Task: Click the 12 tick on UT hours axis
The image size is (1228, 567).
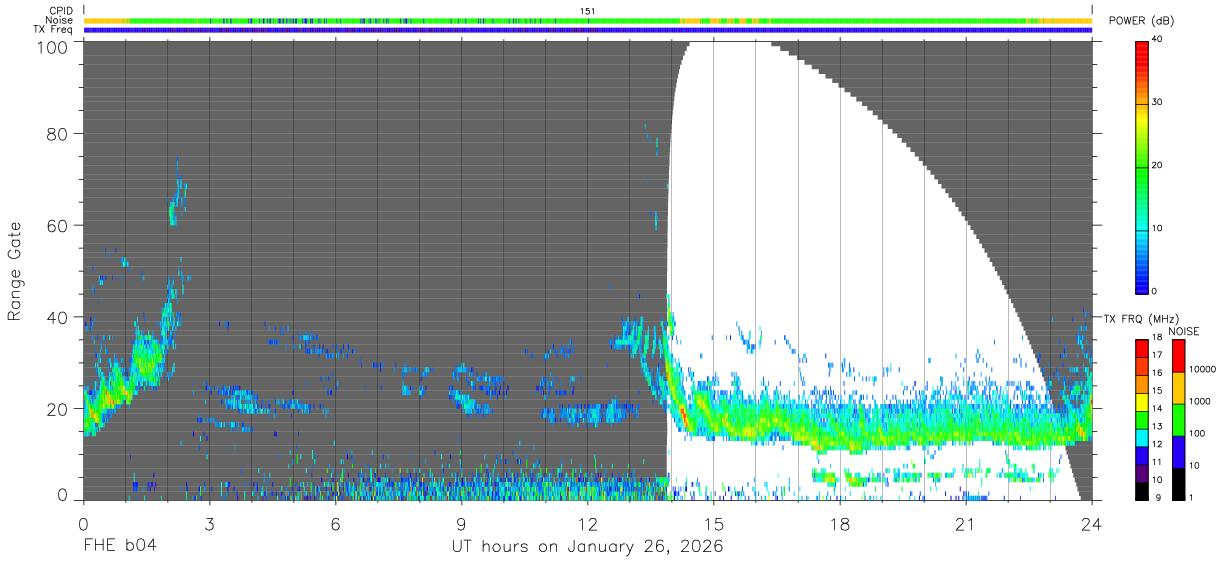Action: [588, 523]
